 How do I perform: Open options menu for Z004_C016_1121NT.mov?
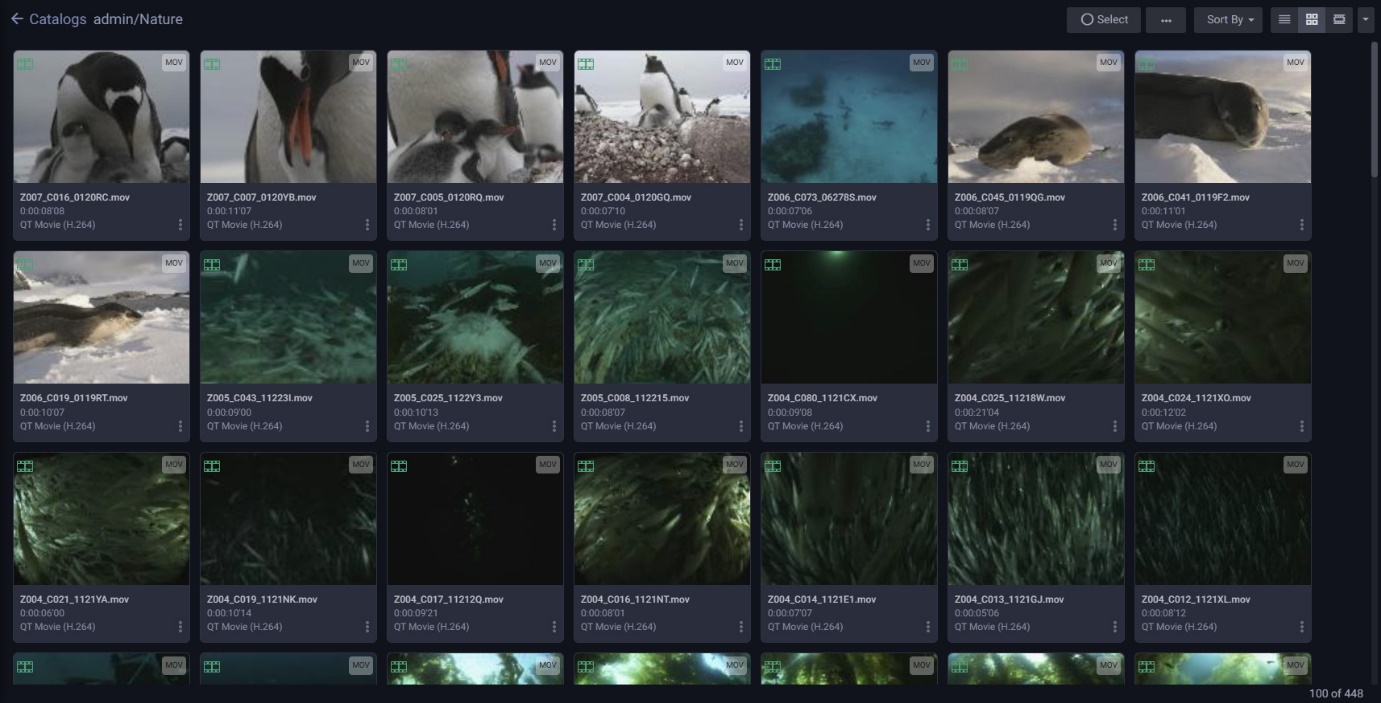pyautogui.click(x=742, y=627)
